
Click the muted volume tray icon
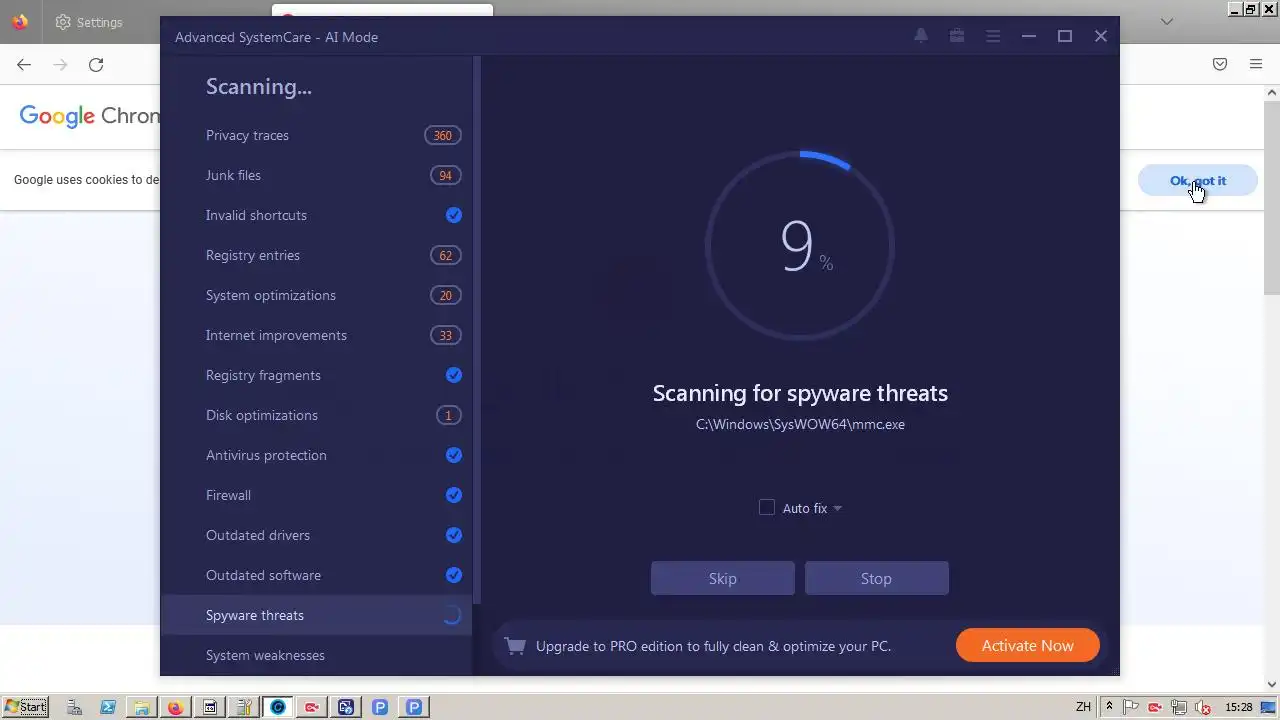point(1203,707)
